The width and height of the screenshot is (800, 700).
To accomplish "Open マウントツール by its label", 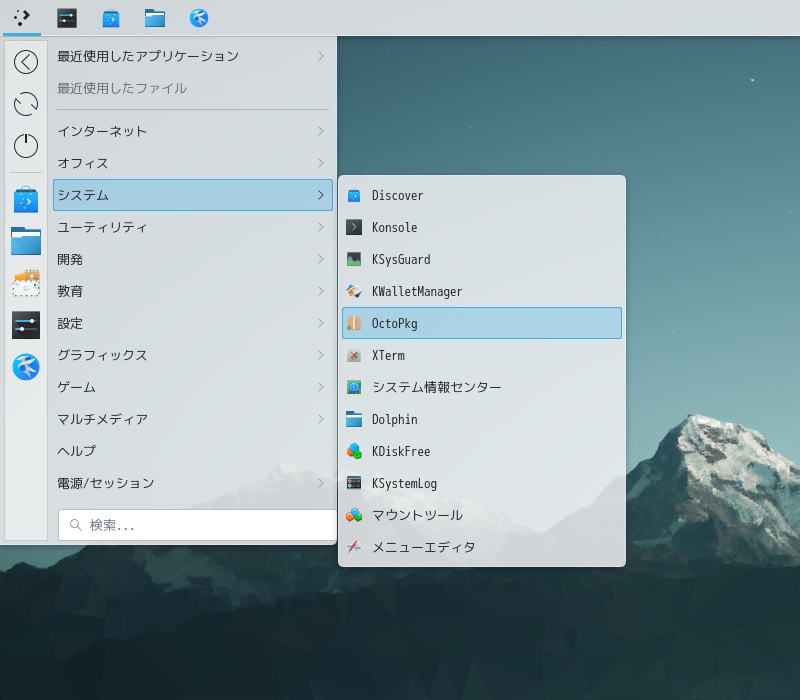I will [417, 515].
